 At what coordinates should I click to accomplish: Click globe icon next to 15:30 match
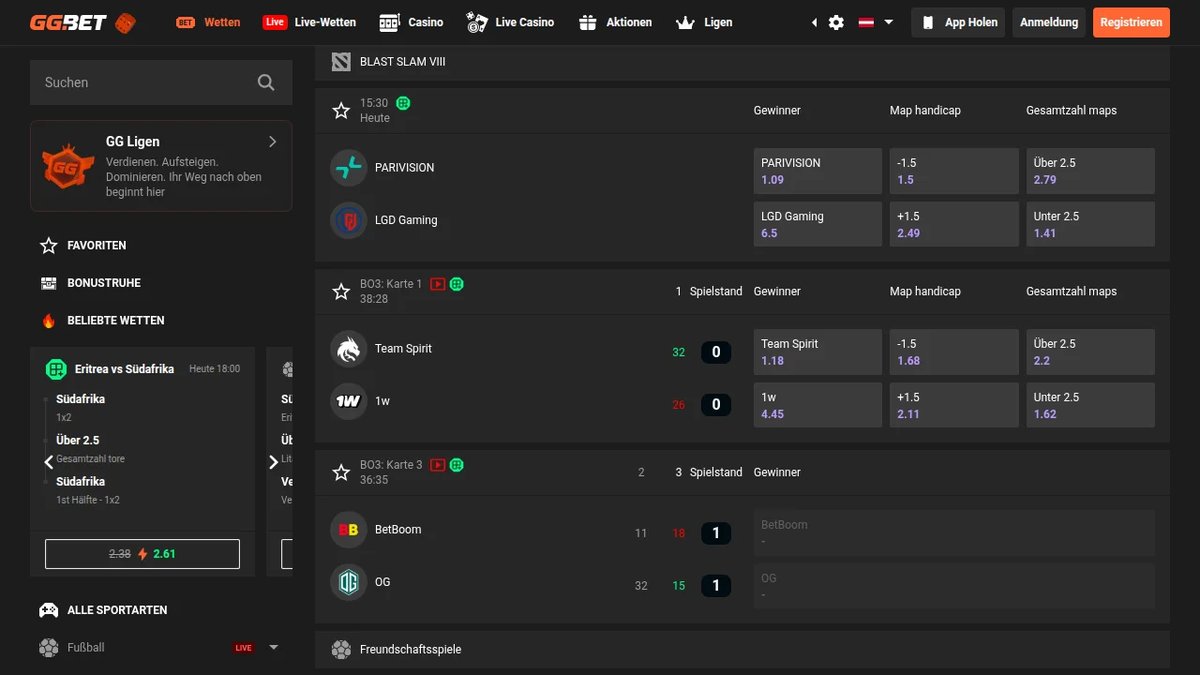[x=403, y=103]
